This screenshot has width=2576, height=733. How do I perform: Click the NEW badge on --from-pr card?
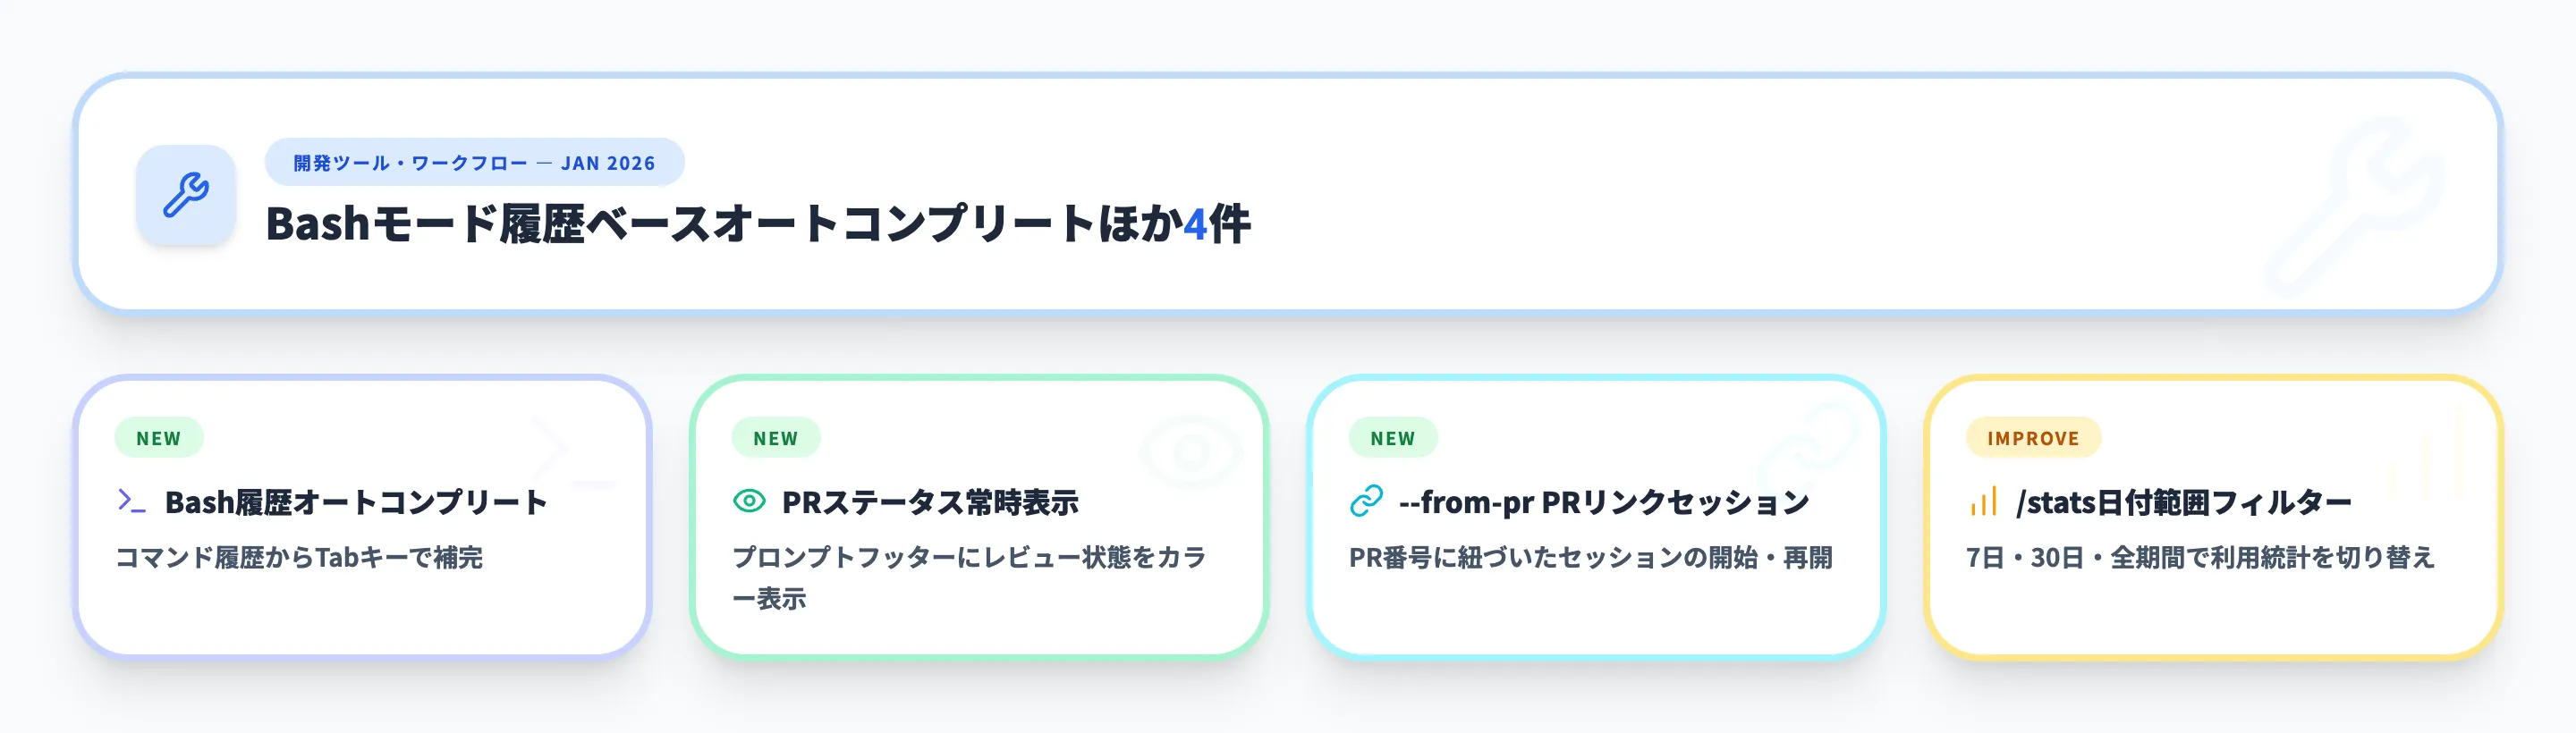tap(1393, 438)
